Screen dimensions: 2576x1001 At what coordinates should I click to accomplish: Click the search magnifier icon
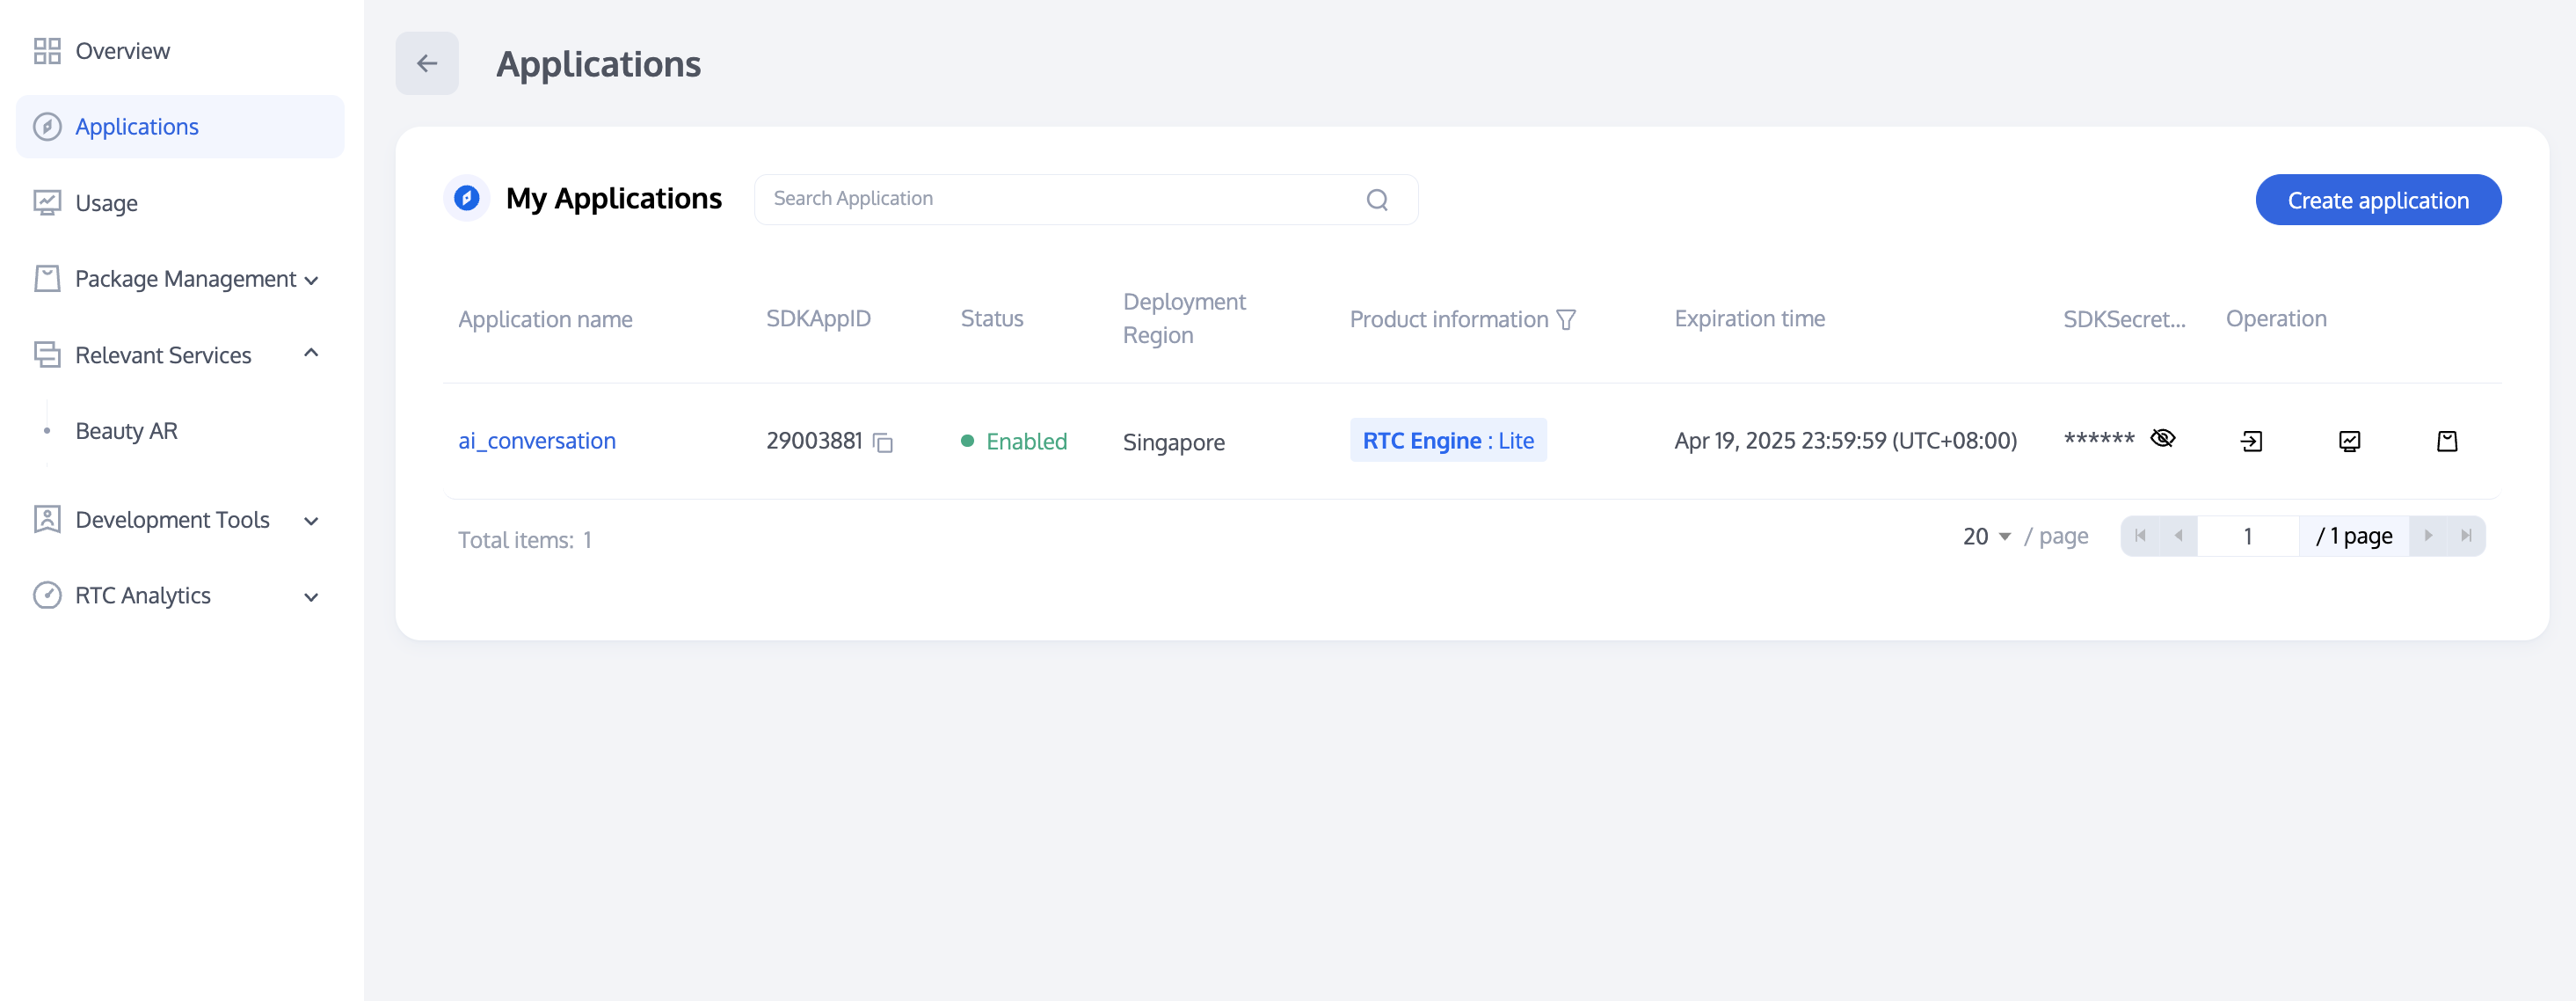(1377, 200)
